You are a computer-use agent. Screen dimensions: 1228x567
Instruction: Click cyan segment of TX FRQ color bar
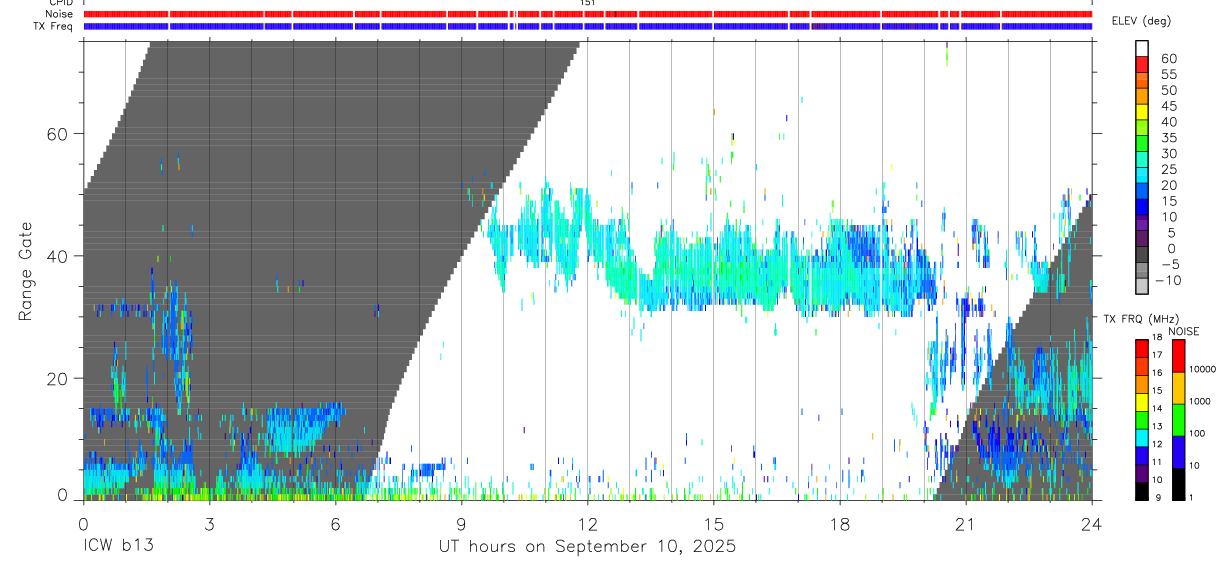pyautogui.click(x=1142, y=437)
